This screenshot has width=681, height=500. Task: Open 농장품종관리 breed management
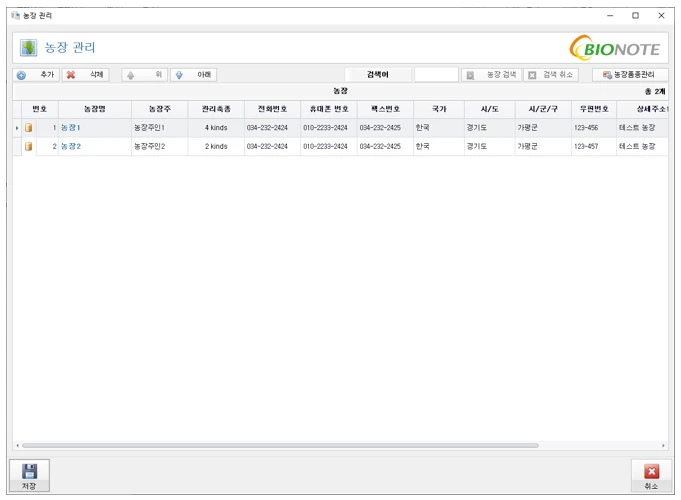630,75
